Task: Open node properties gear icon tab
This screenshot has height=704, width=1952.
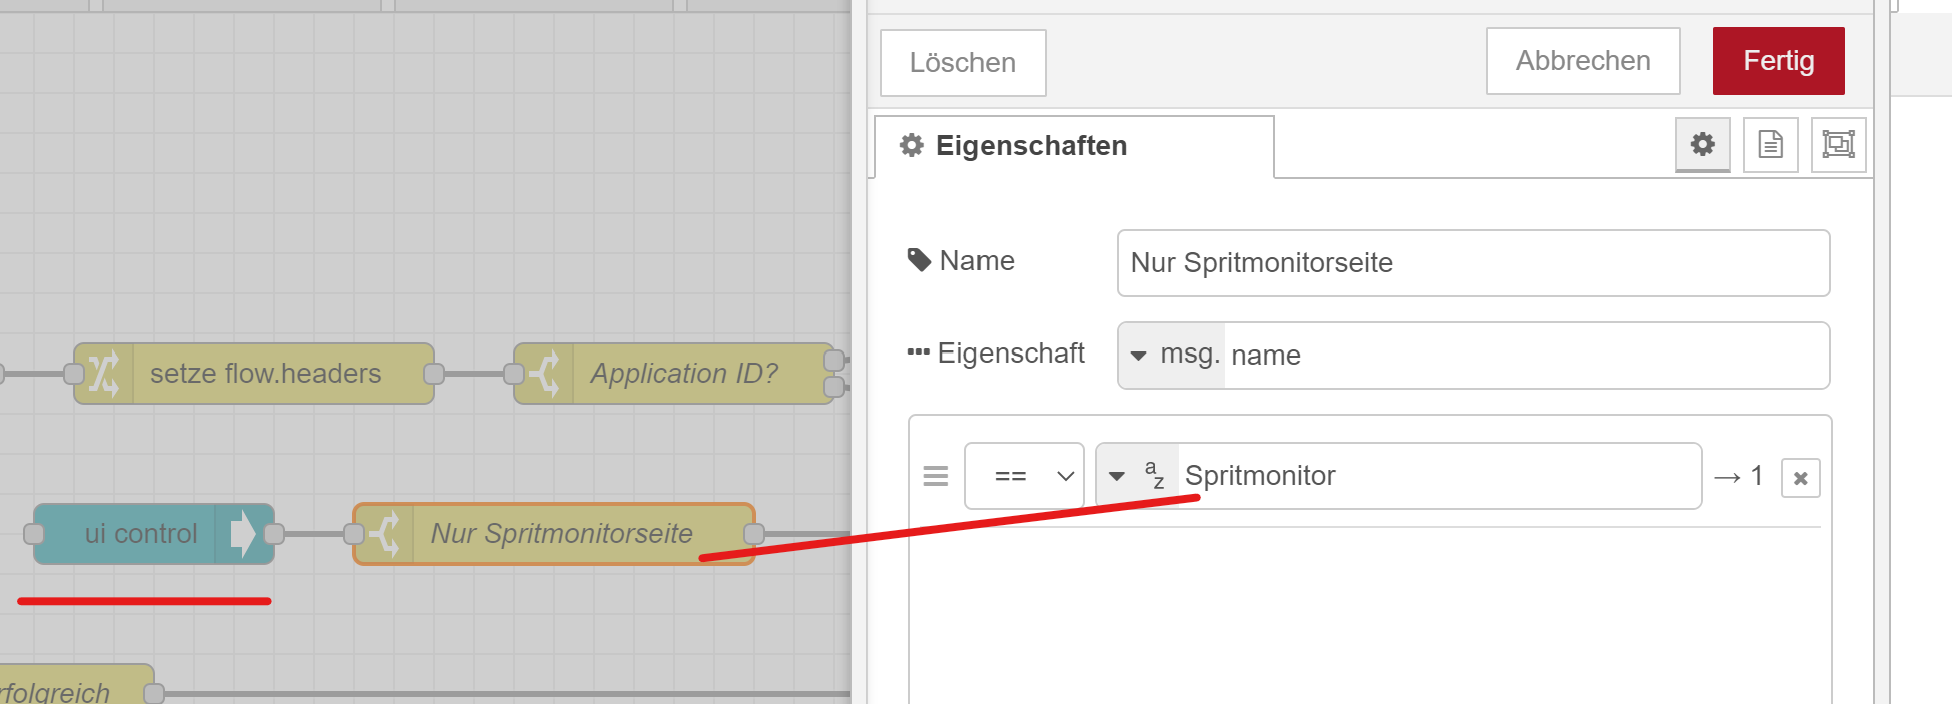Action: click(x=1702, y=145)
